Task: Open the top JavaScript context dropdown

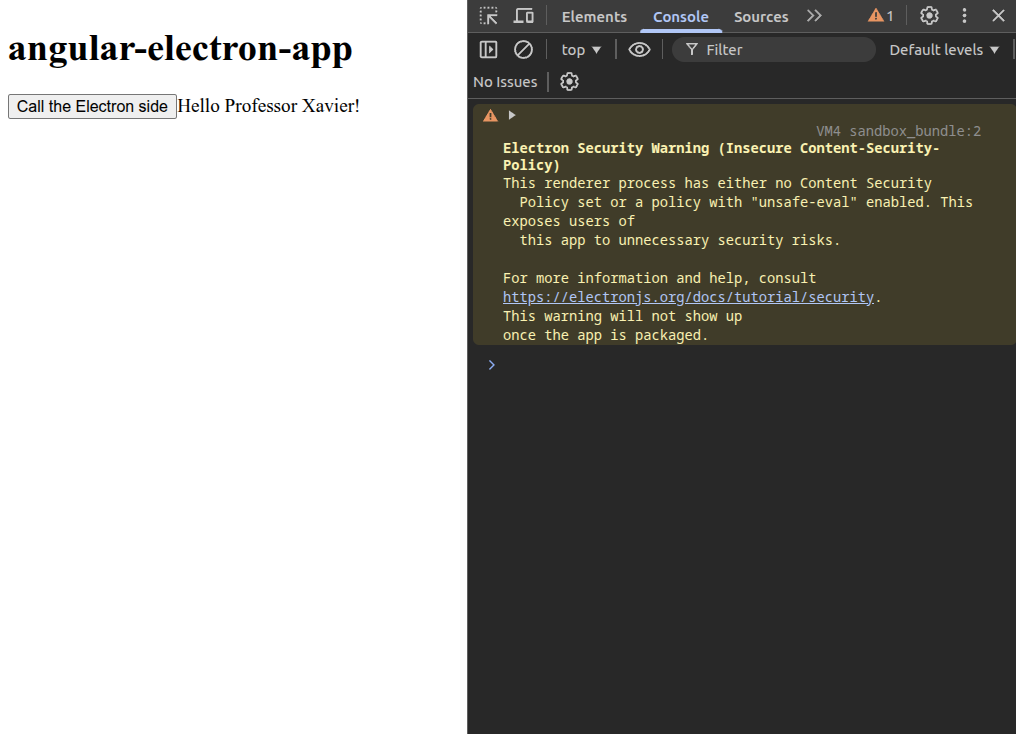Action: coord(581,50)
